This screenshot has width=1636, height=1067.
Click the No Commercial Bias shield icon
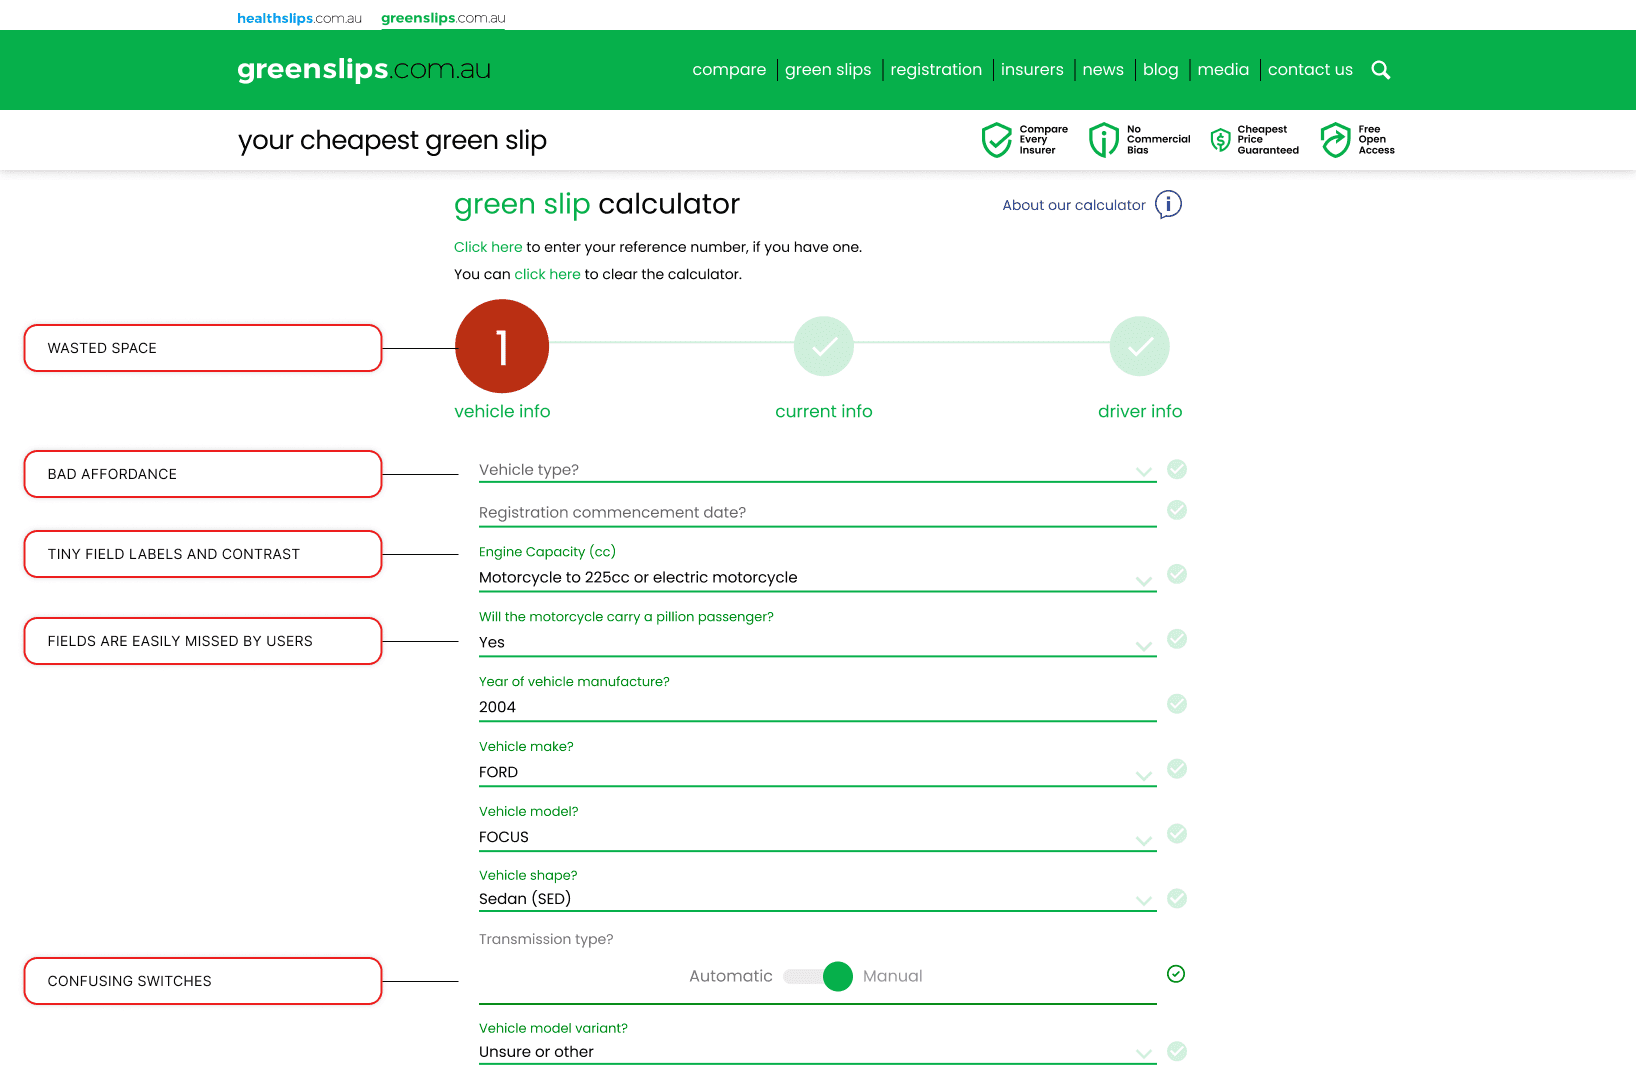(1104, 140)
